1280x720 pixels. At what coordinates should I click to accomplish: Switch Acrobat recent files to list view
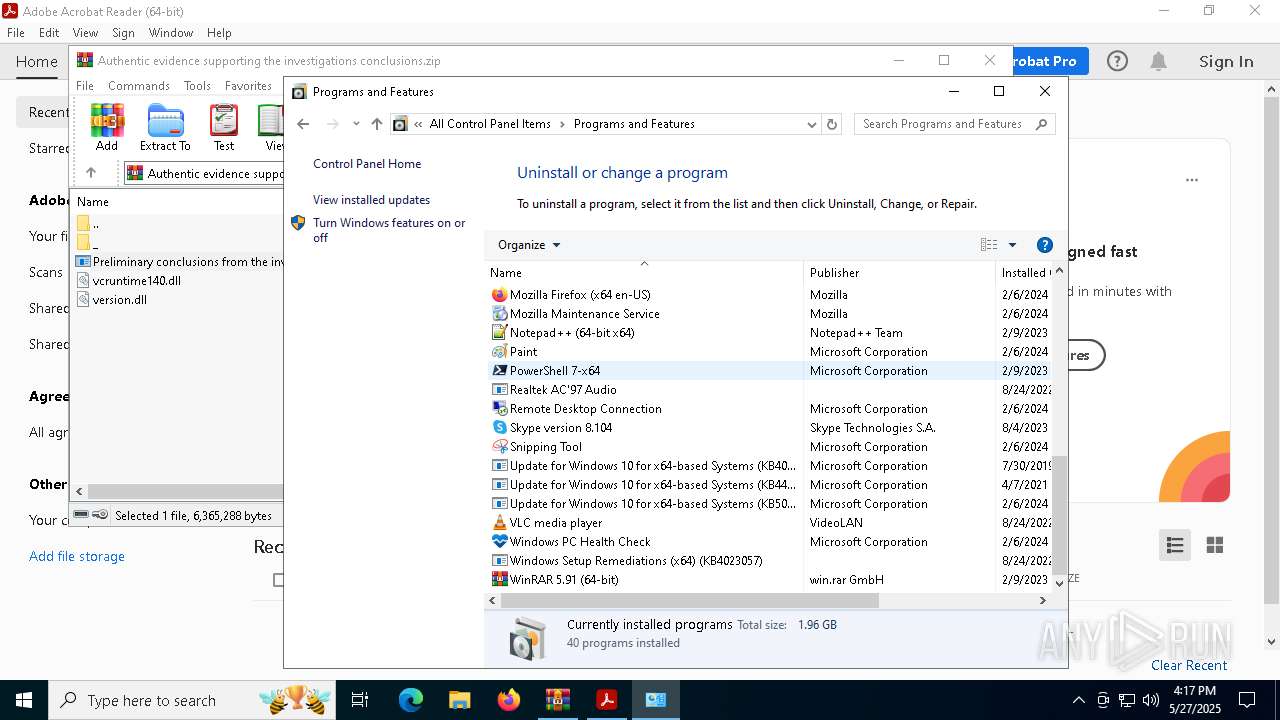coord(1175,545)
